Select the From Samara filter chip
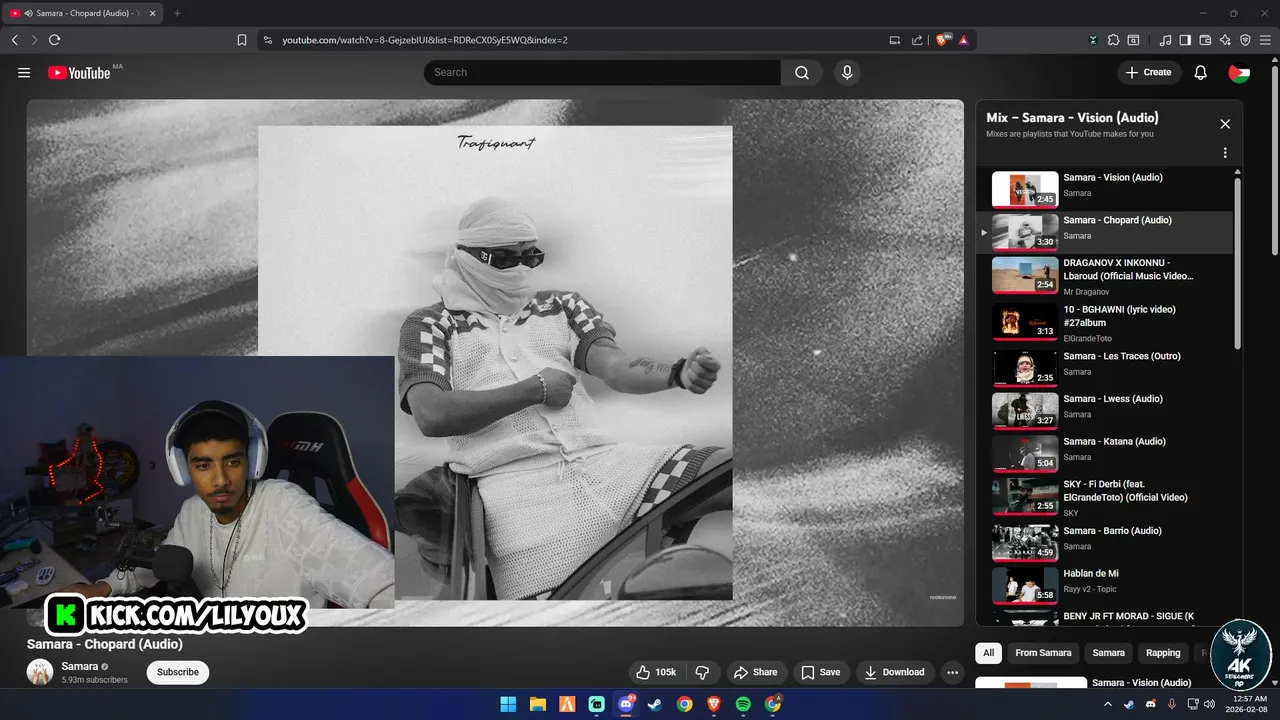 [x=1043, y=653]
